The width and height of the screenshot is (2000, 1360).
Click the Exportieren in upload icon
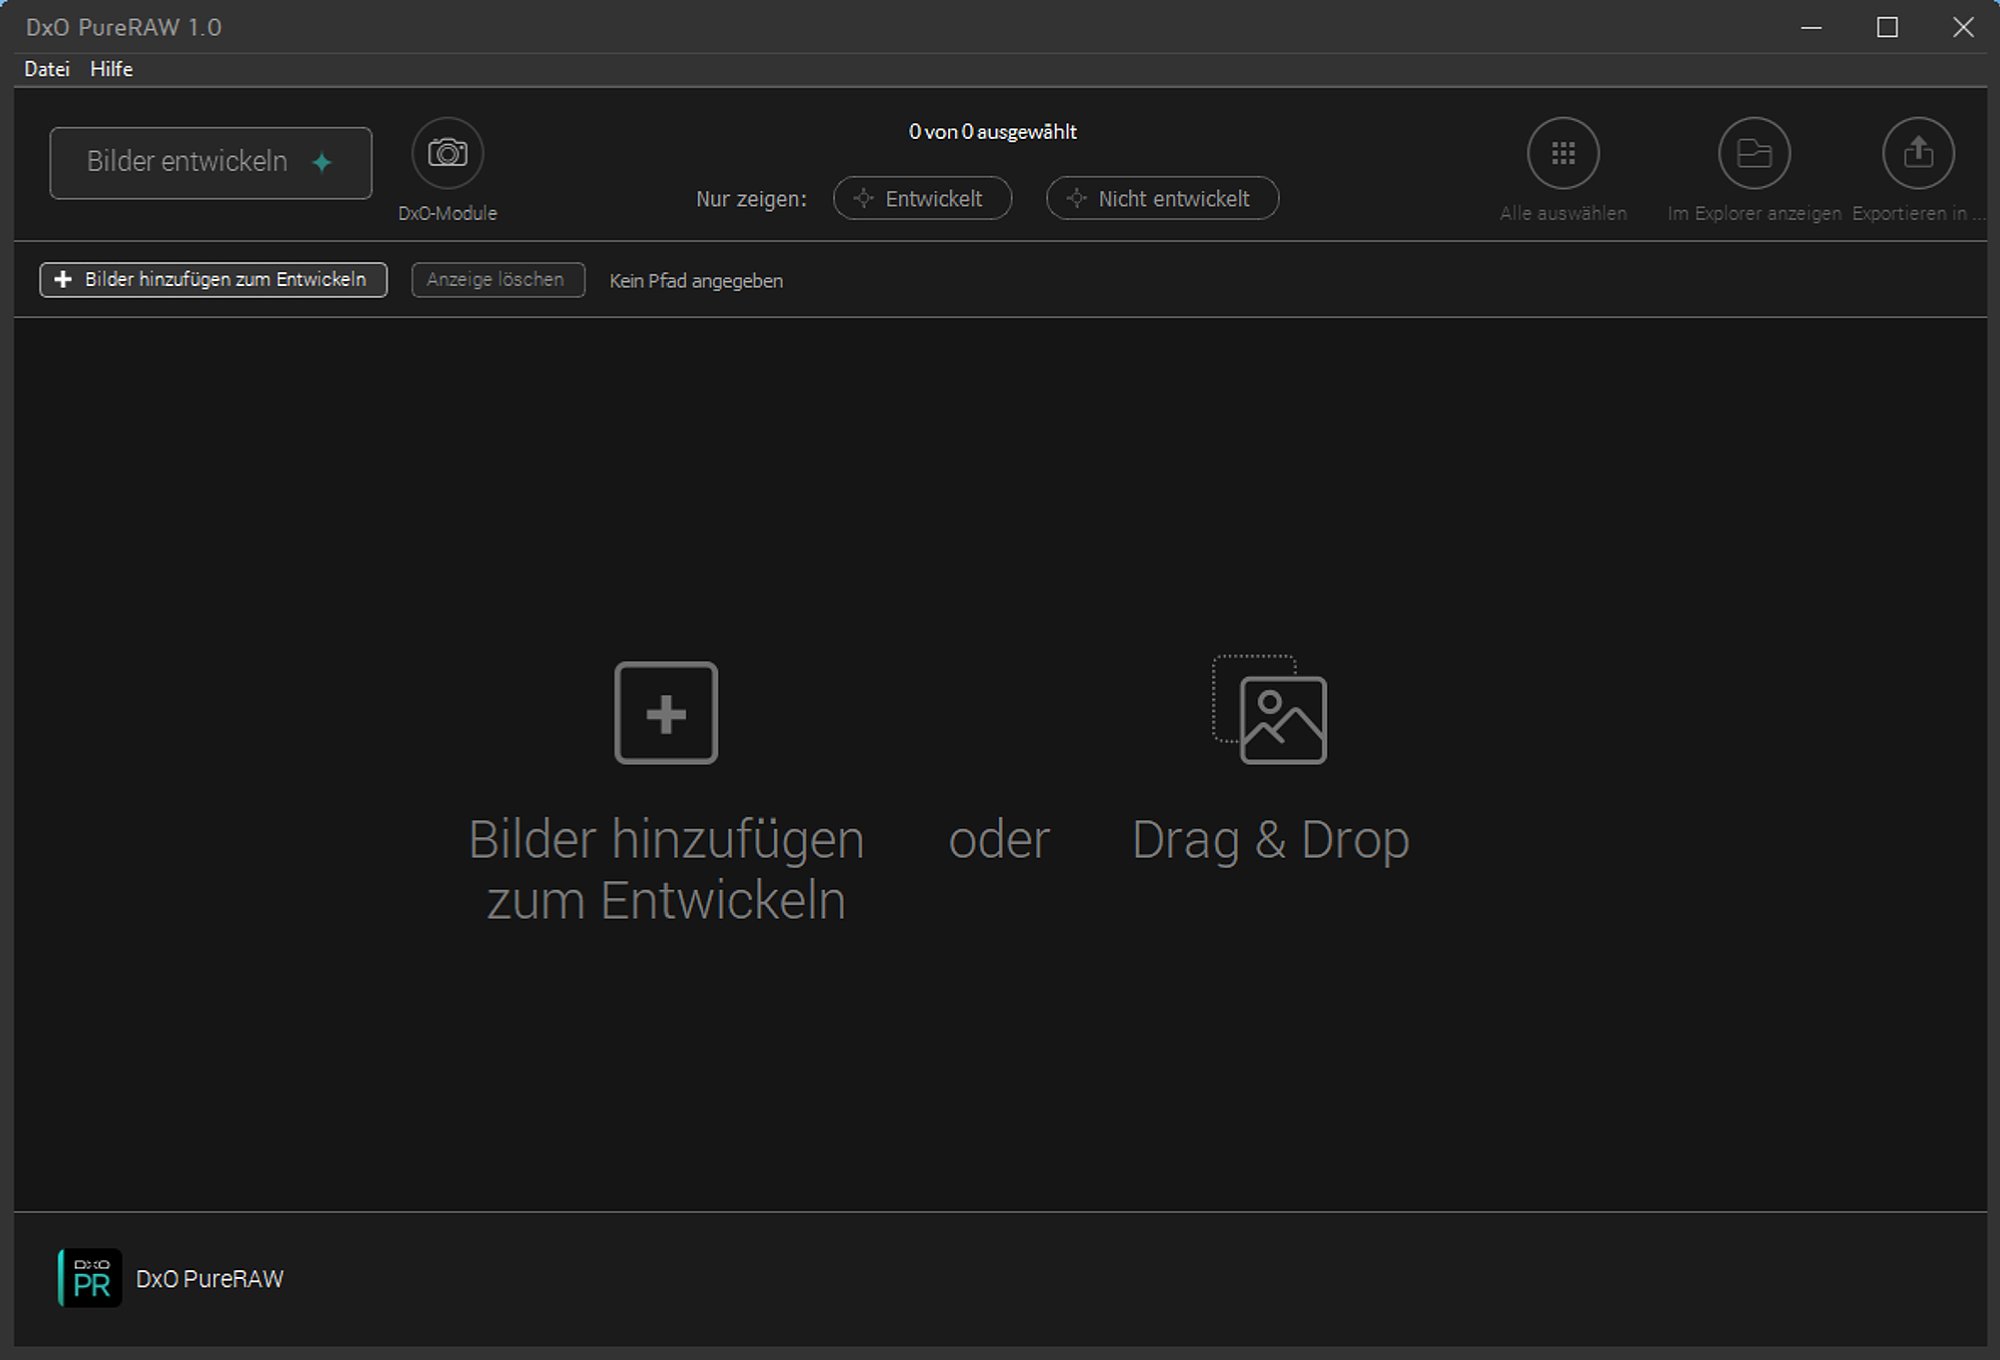point(1918,153)
